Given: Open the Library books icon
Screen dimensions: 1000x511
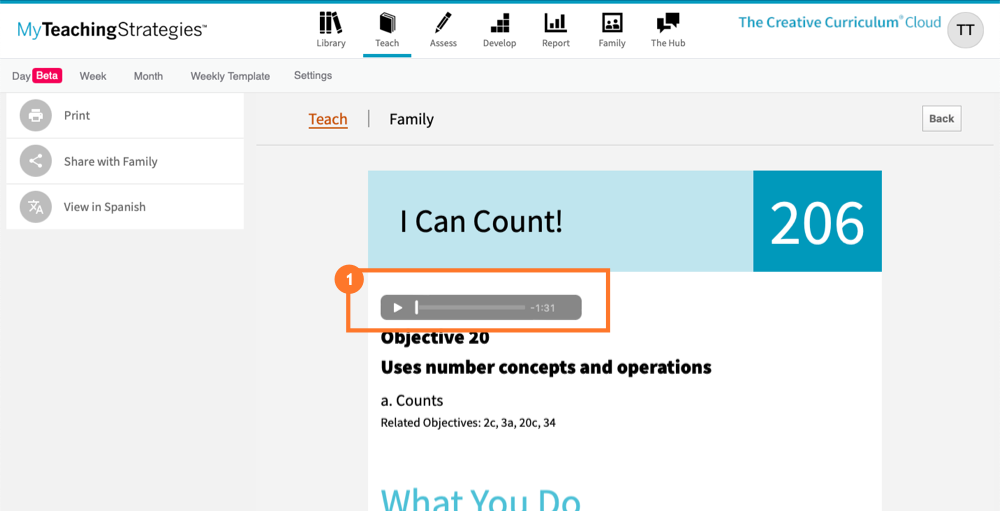Looking at the screenshot, I should (x=330, y=23).
